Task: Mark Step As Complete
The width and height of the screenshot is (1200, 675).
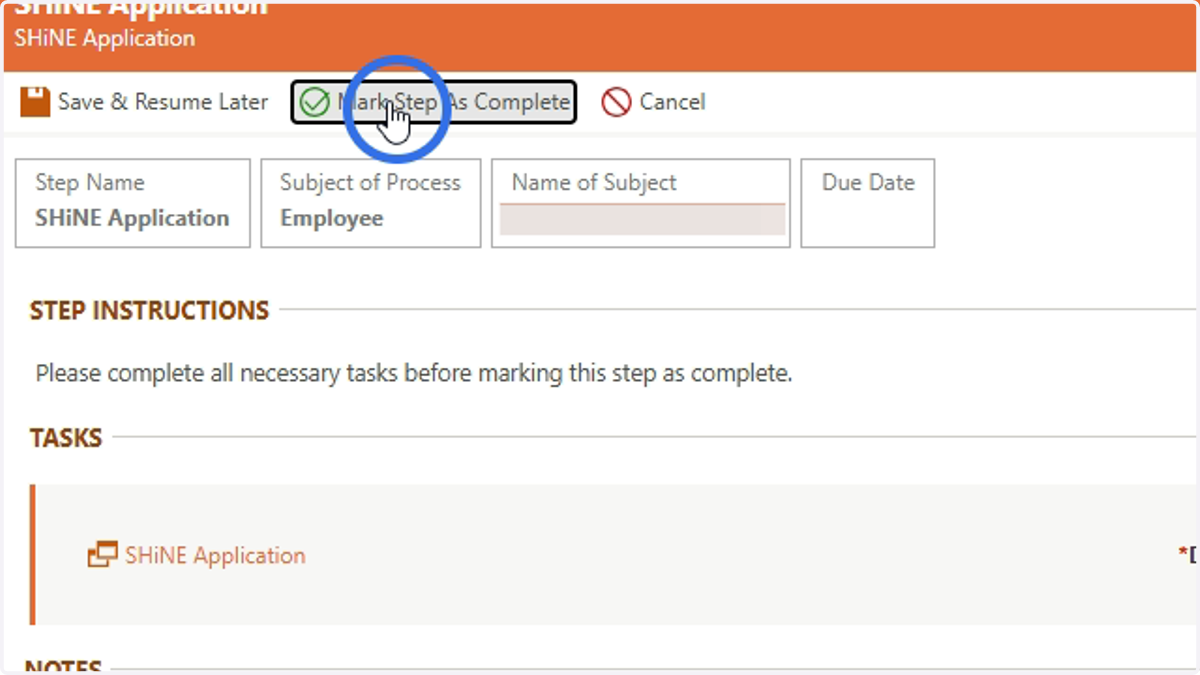Action: tap(434, 102)
